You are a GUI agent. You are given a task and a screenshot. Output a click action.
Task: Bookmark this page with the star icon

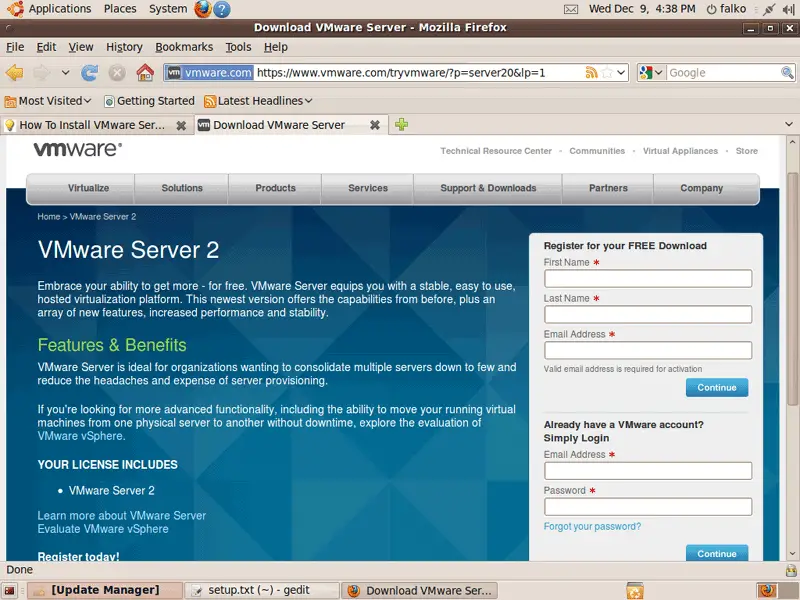click(607, 73)
